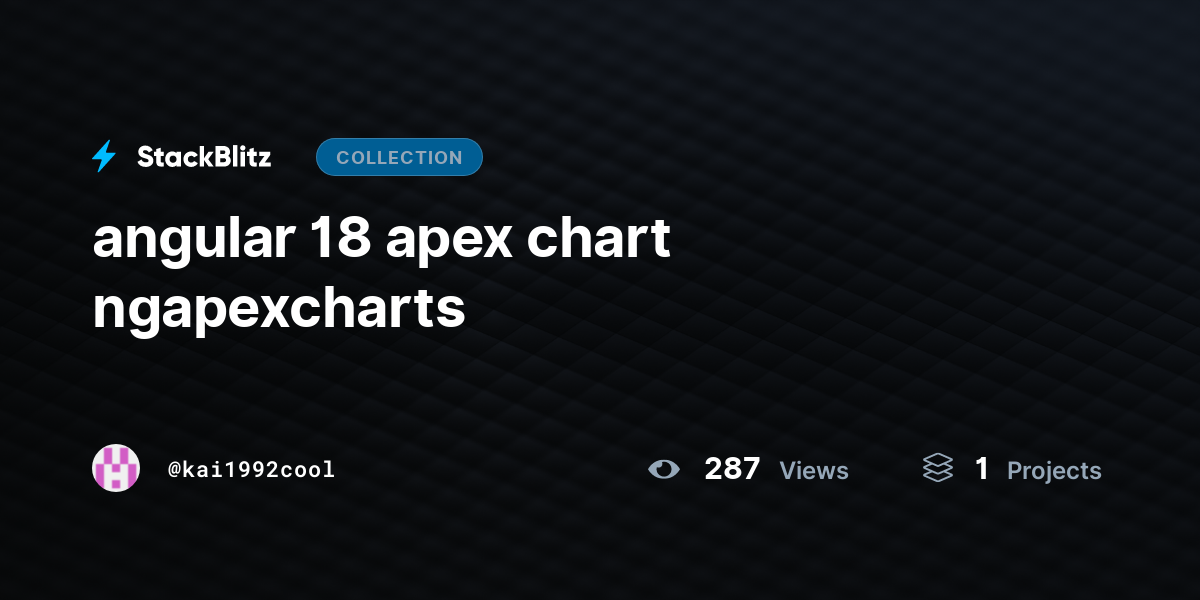1200x600 pixels.
Task: Click the letter V of Views
Action: pyautogui.click(x=788, y=470)
